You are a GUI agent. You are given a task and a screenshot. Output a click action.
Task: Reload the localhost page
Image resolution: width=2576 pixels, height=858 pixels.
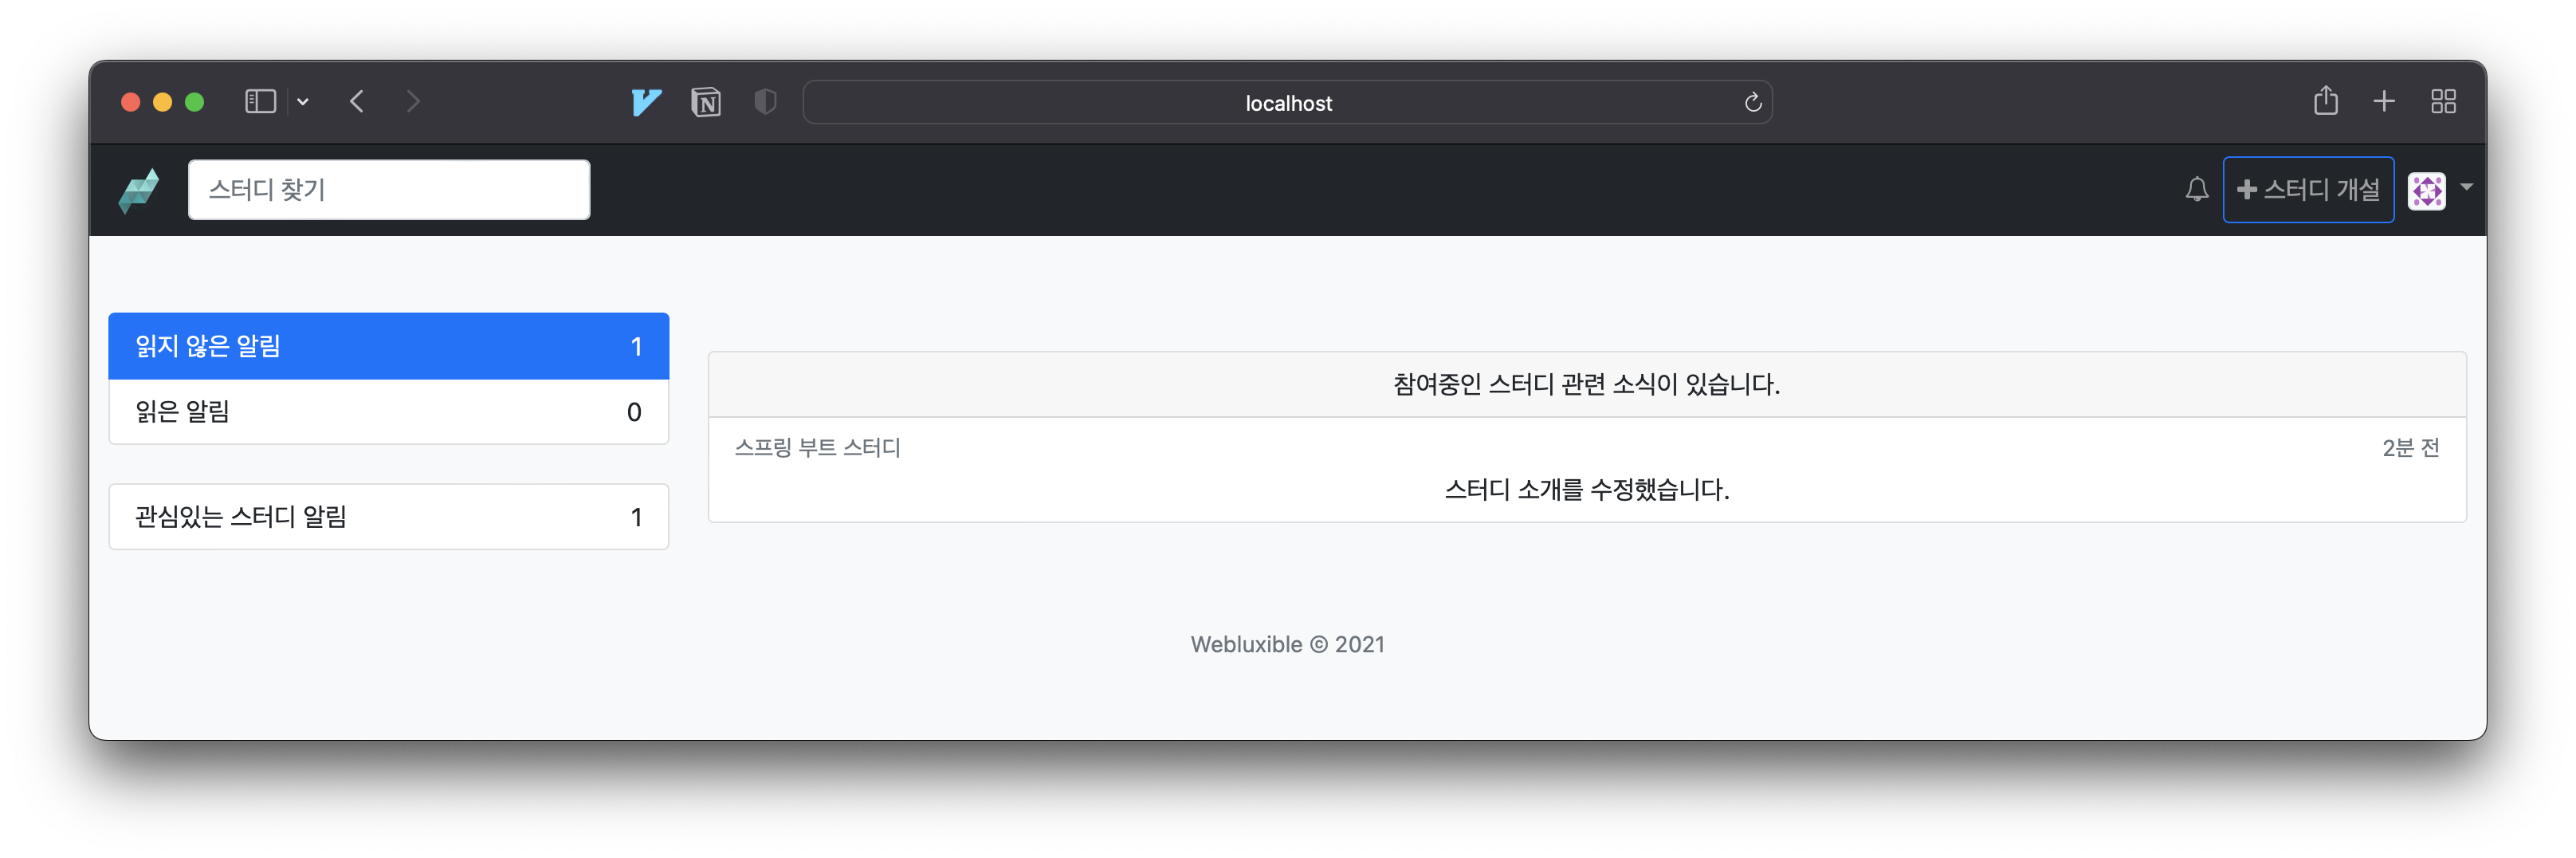click(x=1752, y=103)
